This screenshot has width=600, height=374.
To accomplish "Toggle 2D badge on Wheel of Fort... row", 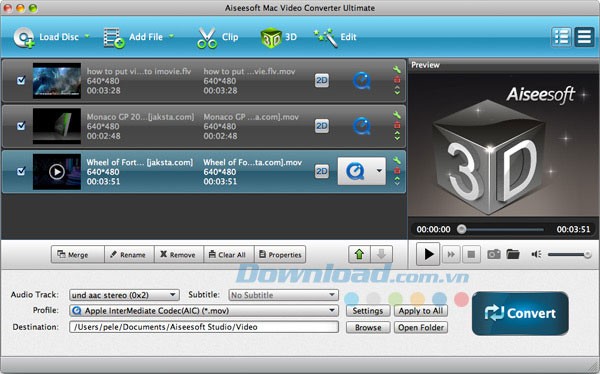I will point(322,171).
